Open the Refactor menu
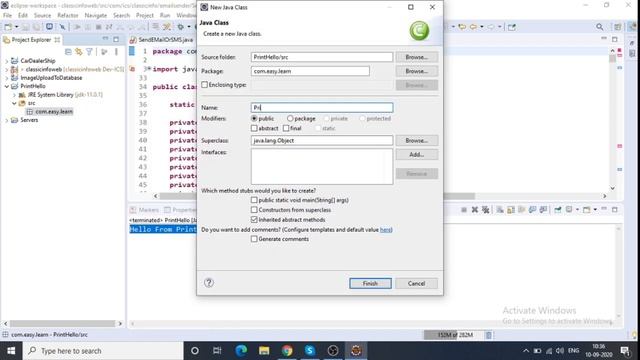Image resolution: width=640 pixels, height=360 pixels. [x=68, y=15]
